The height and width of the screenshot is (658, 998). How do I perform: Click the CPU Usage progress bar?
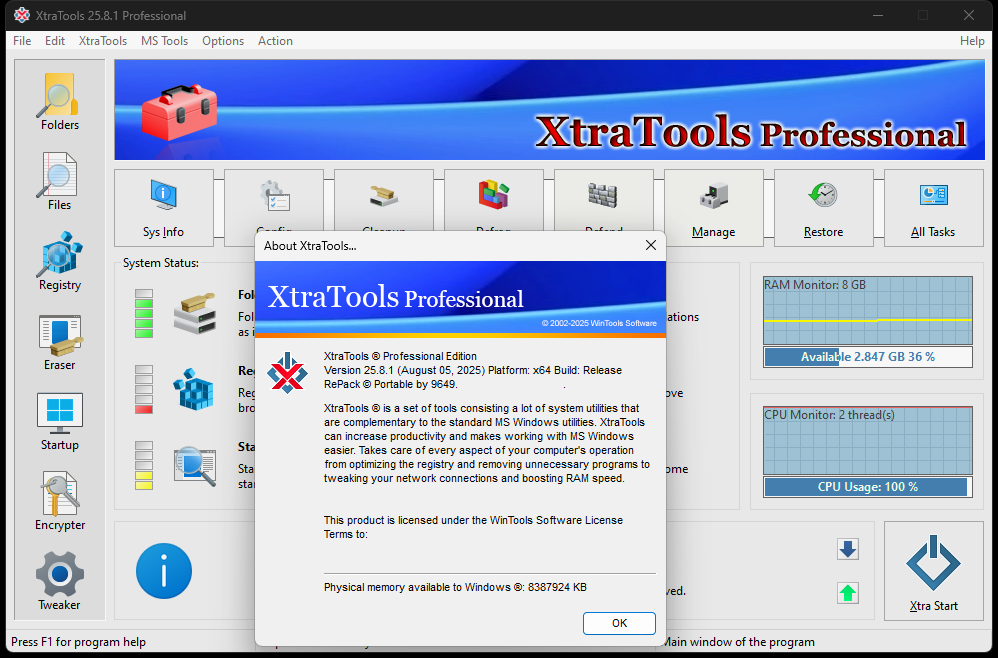(868, 487)
